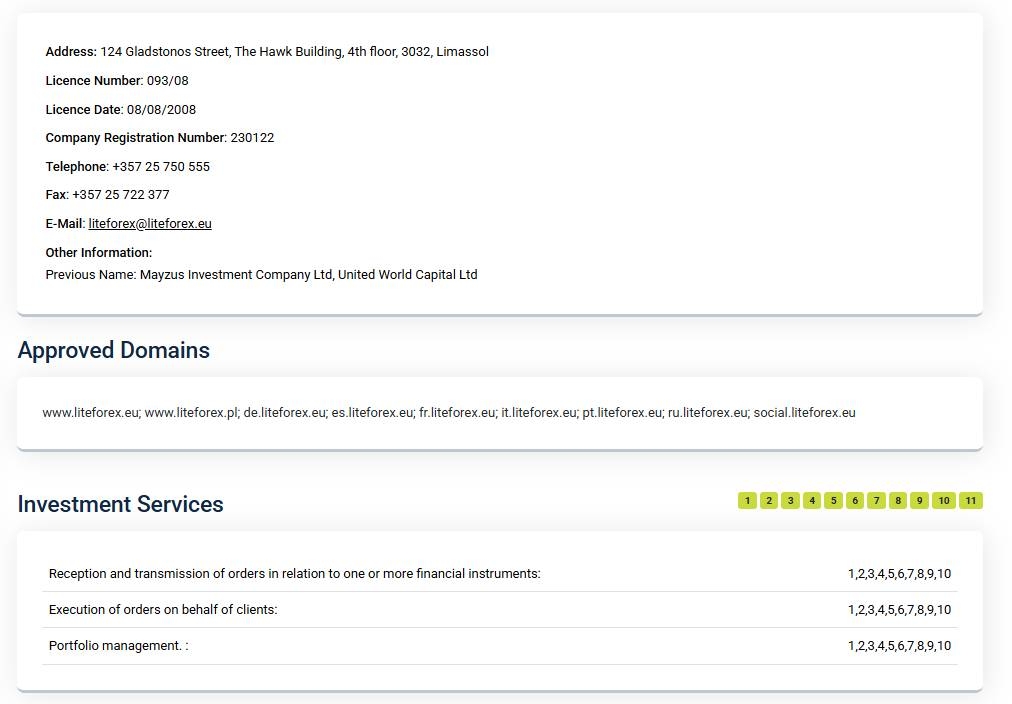Click the number 8 legend badge
Image resolution: width=1012 pixels, height=704 pixels.
tap(898, 501)
